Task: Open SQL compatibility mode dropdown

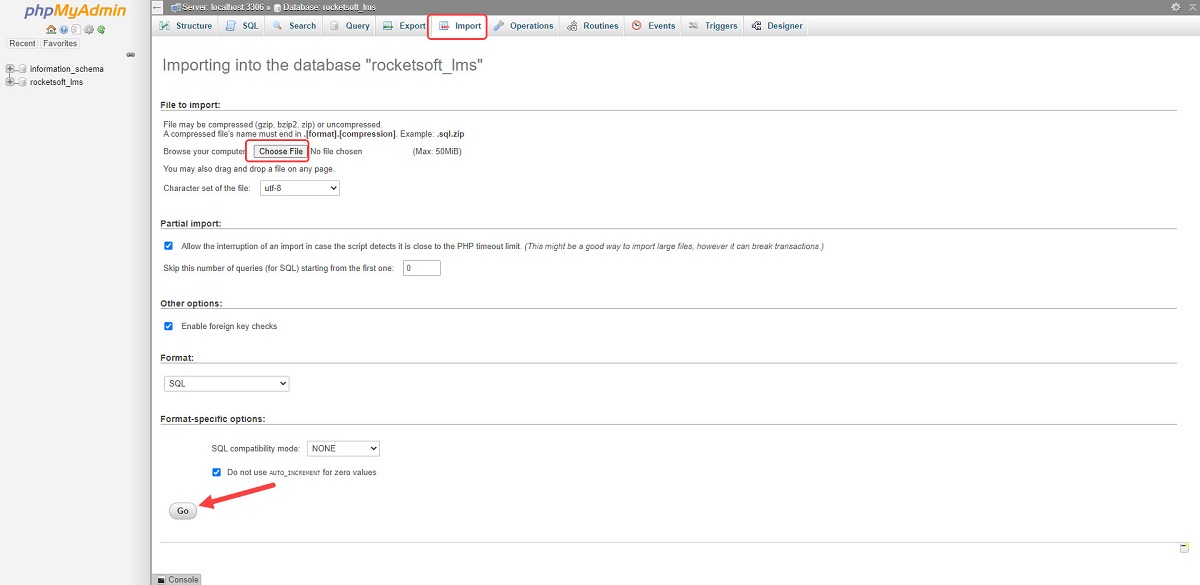Action: pyautogui.click(x=343, y=449)
